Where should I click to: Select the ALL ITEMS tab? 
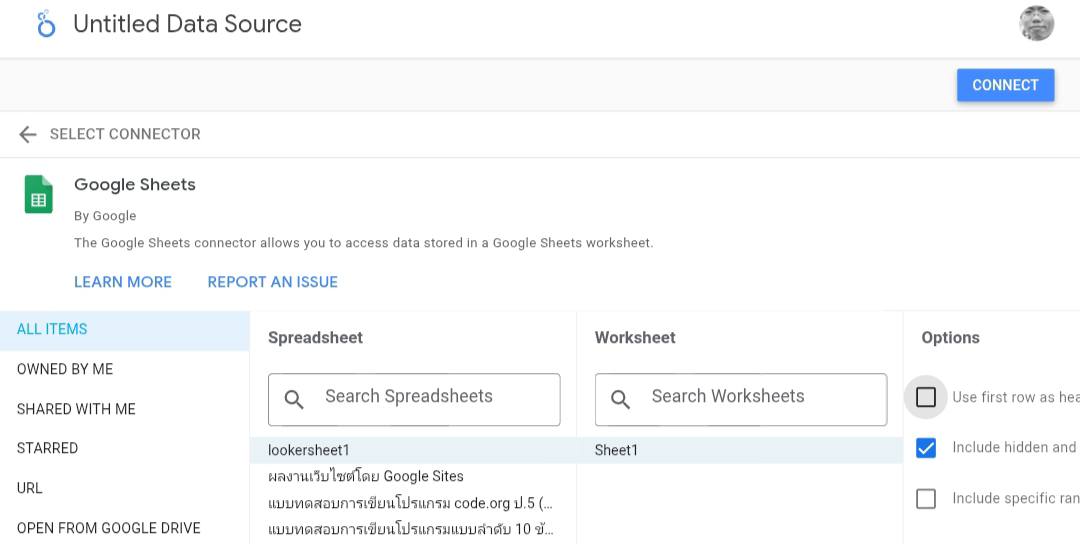pos(52,329)
